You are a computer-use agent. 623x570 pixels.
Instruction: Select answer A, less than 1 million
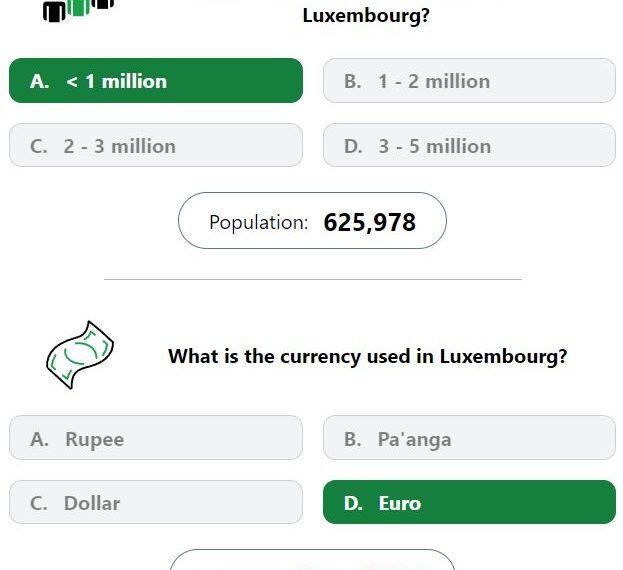click(x=155, y=81)
